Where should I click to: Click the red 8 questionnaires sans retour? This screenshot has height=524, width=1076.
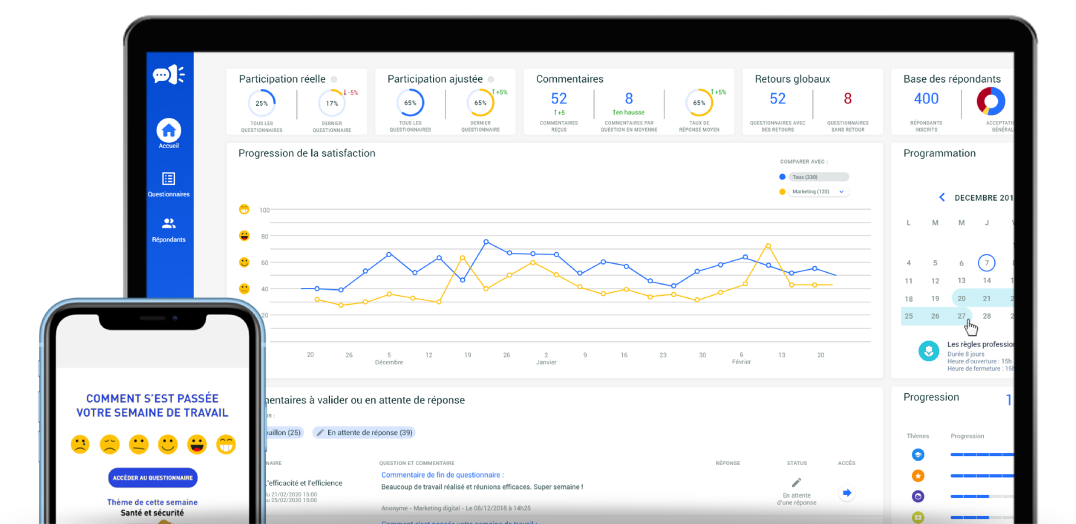pyautogui.click(x=847, y=99)
